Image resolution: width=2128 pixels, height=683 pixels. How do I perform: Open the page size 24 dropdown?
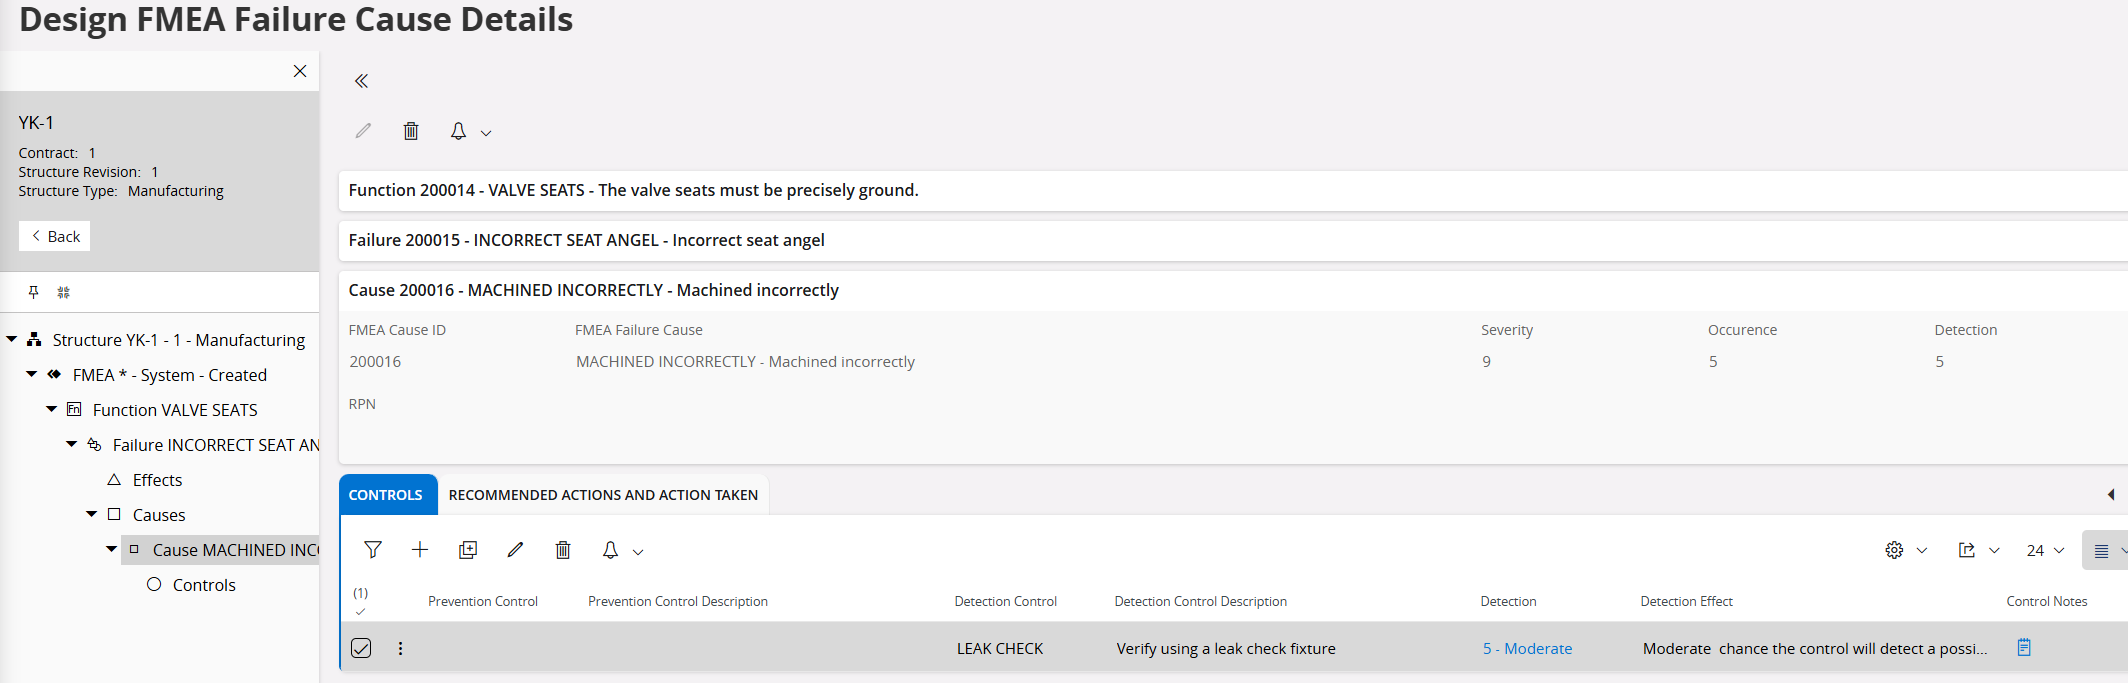(2045, 550)
